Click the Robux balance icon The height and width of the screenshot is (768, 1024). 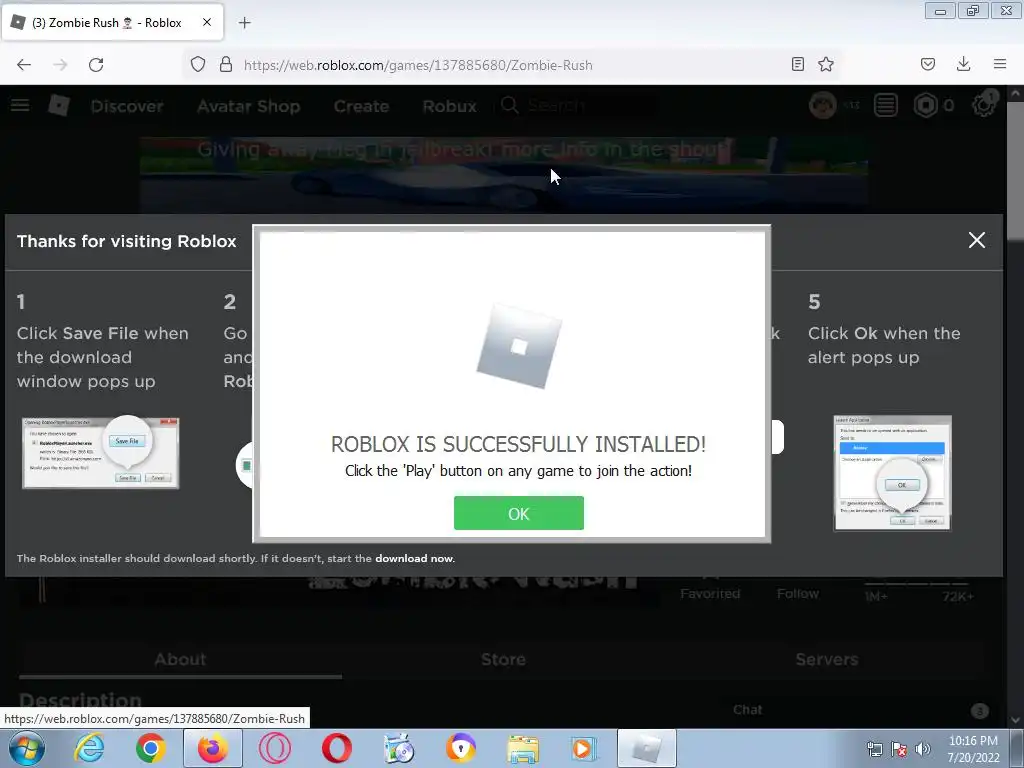[x=925, y=105]
